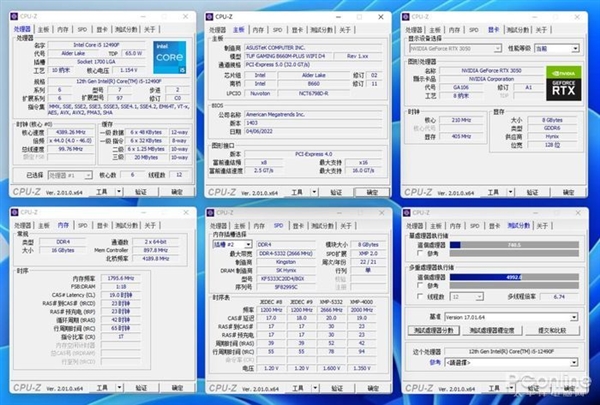
Task: Click the American Megatrends Inc. BIOS value
Action: (x=313, y=114)
